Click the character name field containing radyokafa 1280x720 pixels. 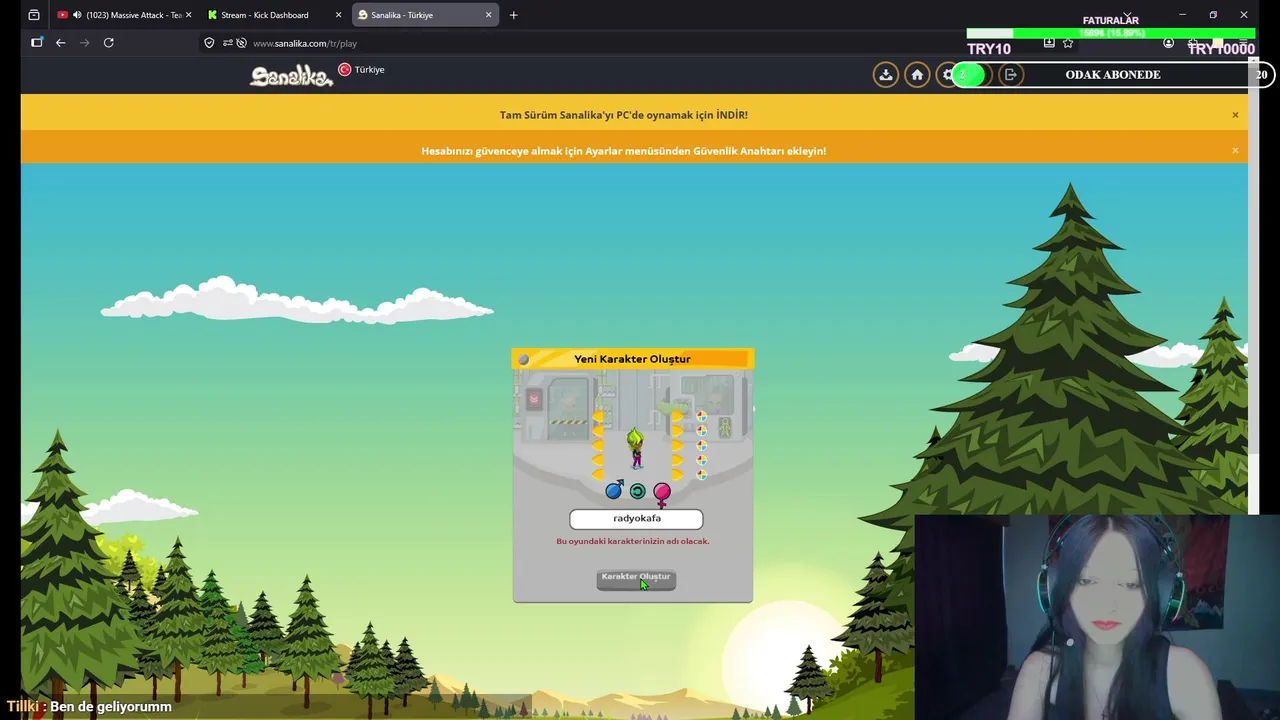click(x=636, y=518)
